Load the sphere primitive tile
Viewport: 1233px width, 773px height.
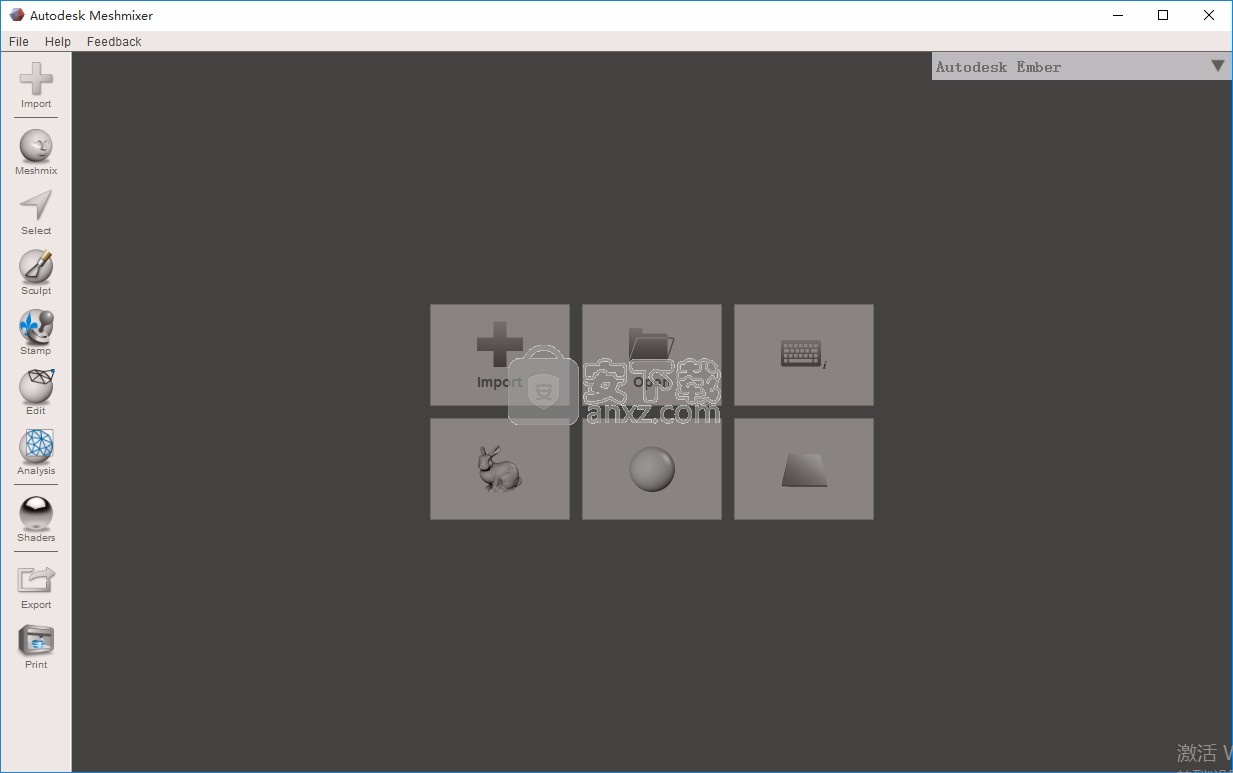pos(652,469)
